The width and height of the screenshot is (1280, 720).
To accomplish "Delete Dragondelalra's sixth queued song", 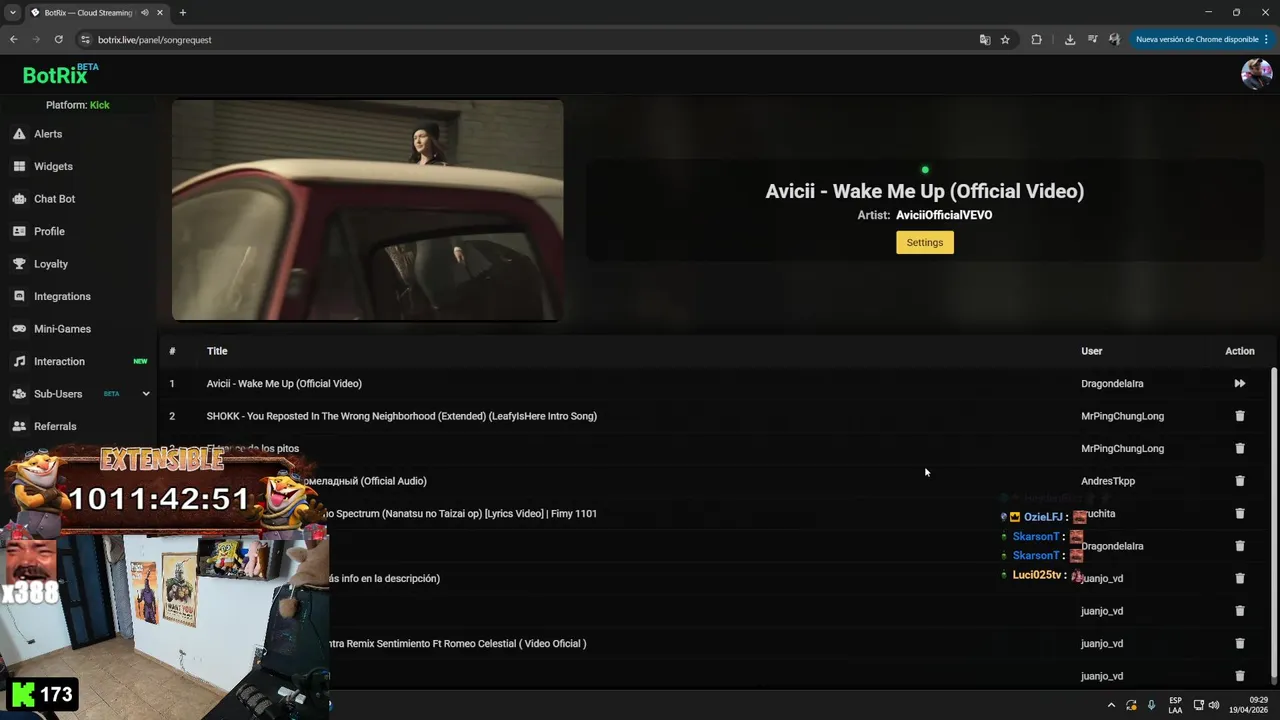I will (1240, 546).
